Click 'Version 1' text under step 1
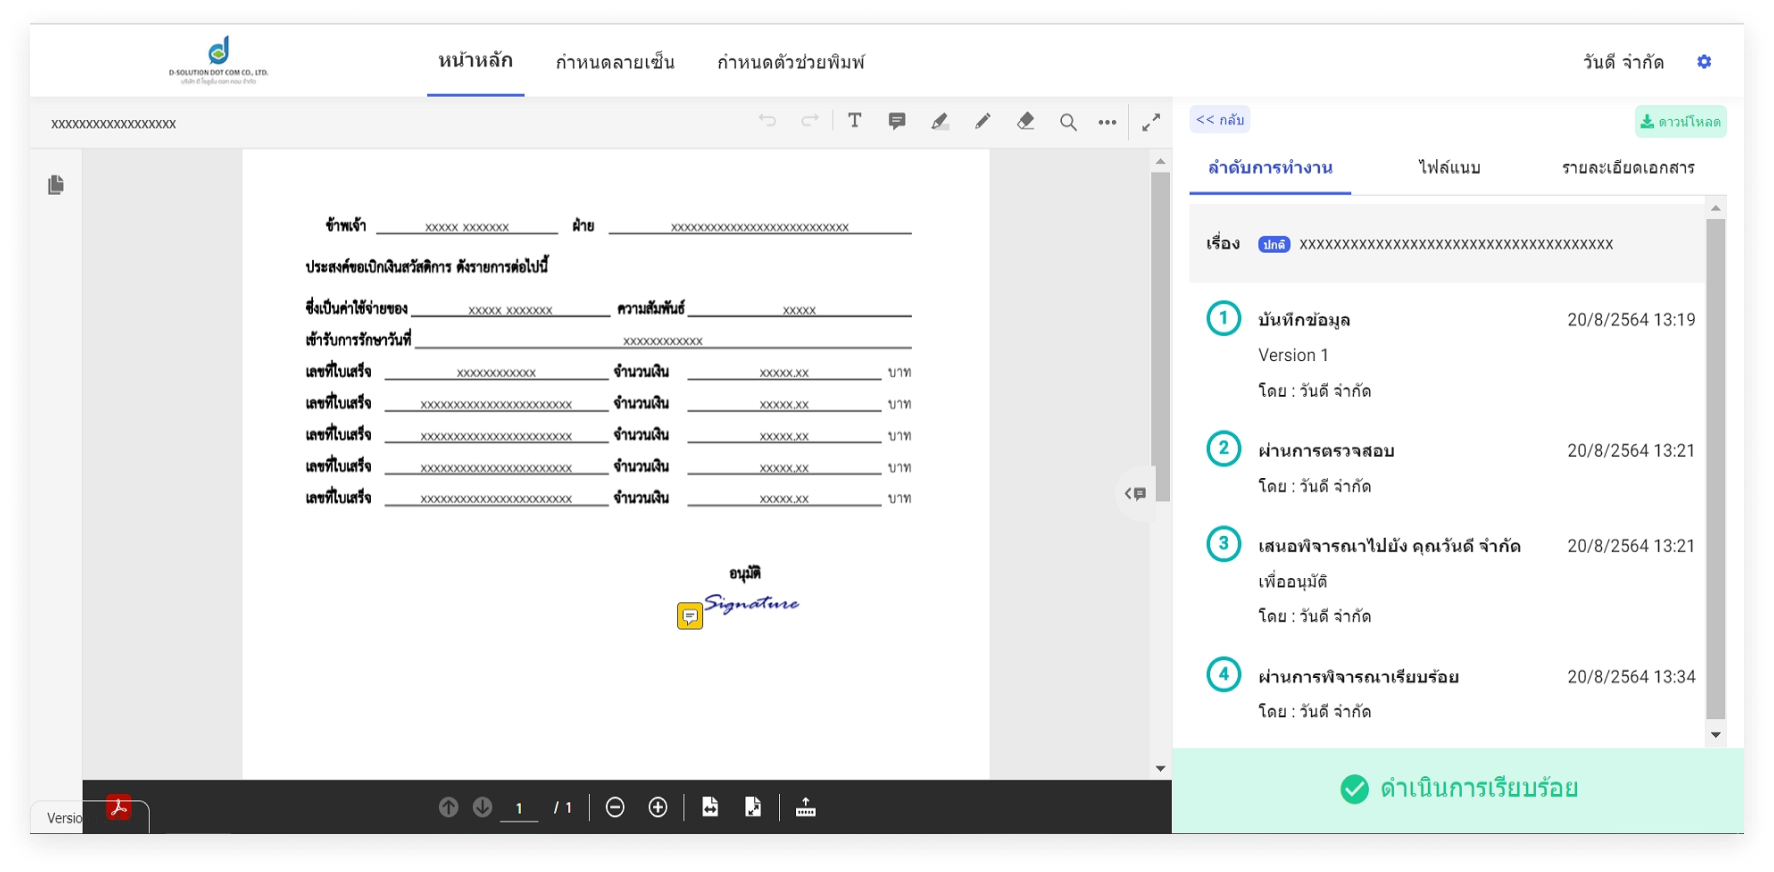Image resolution: width=1774 pixels, height=872 pixels. coord(1293,355)
